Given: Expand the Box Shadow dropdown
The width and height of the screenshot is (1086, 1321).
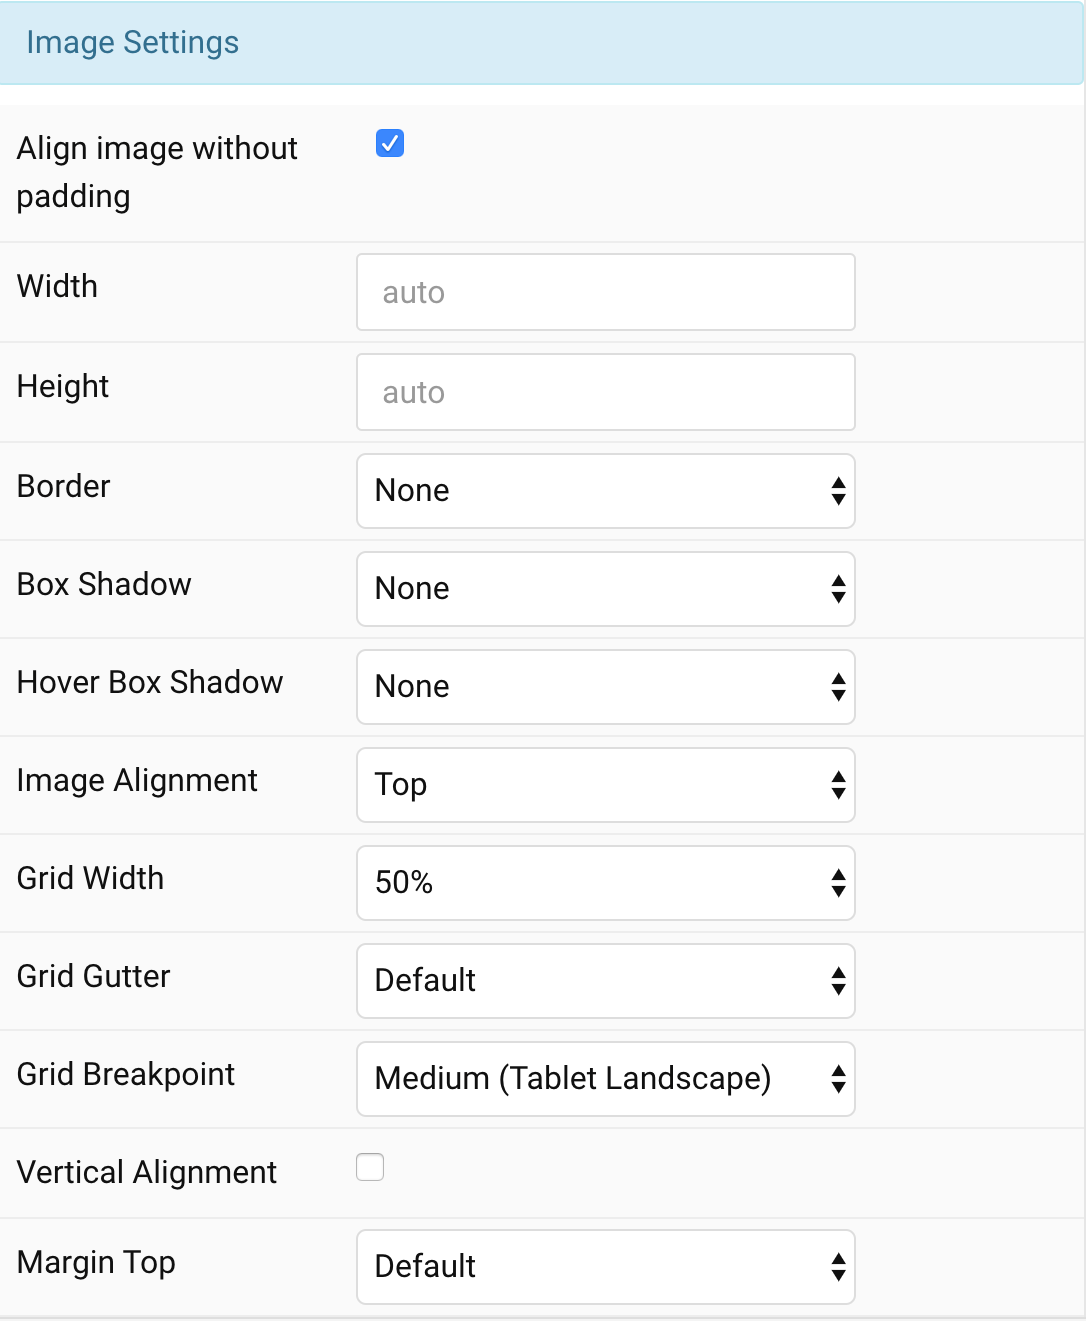Looking at the screenshot, I should pyautogui.click(x=605, y=589).
